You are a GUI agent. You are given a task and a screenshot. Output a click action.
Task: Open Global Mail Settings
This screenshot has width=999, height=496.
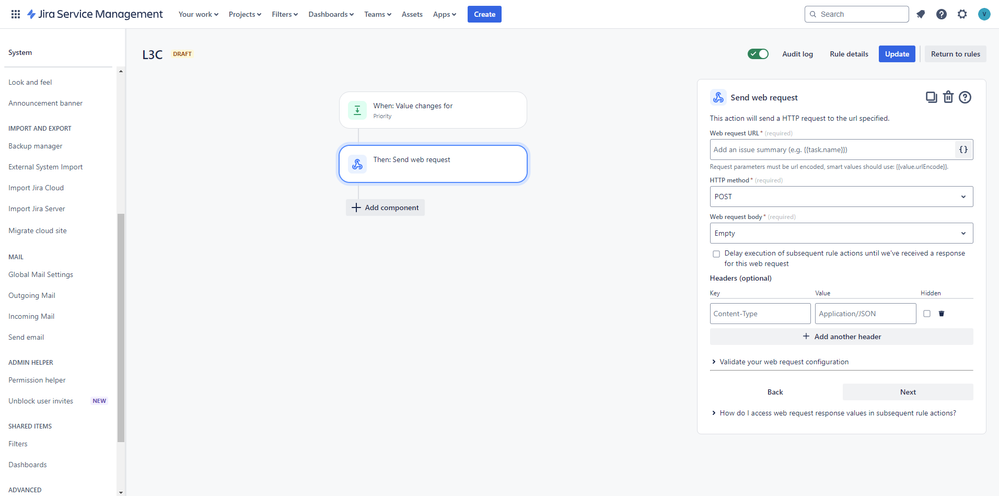point(41,274)
